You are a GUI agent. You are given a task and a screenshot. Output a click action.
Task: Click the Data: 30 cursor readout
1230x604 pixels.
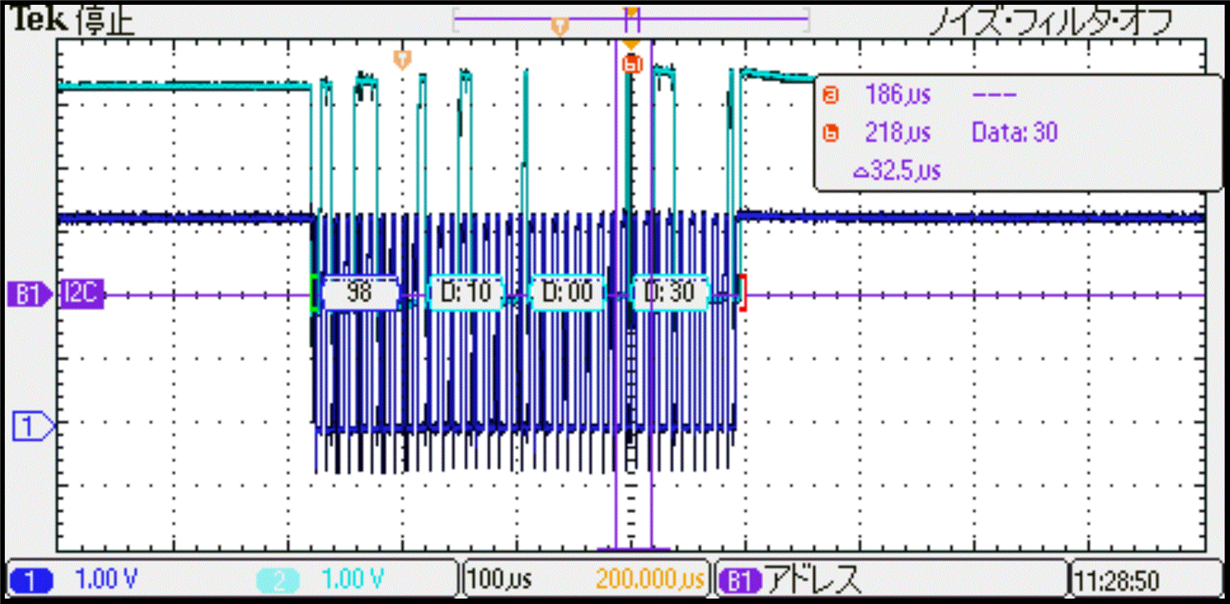click(x=1015, y=132)
